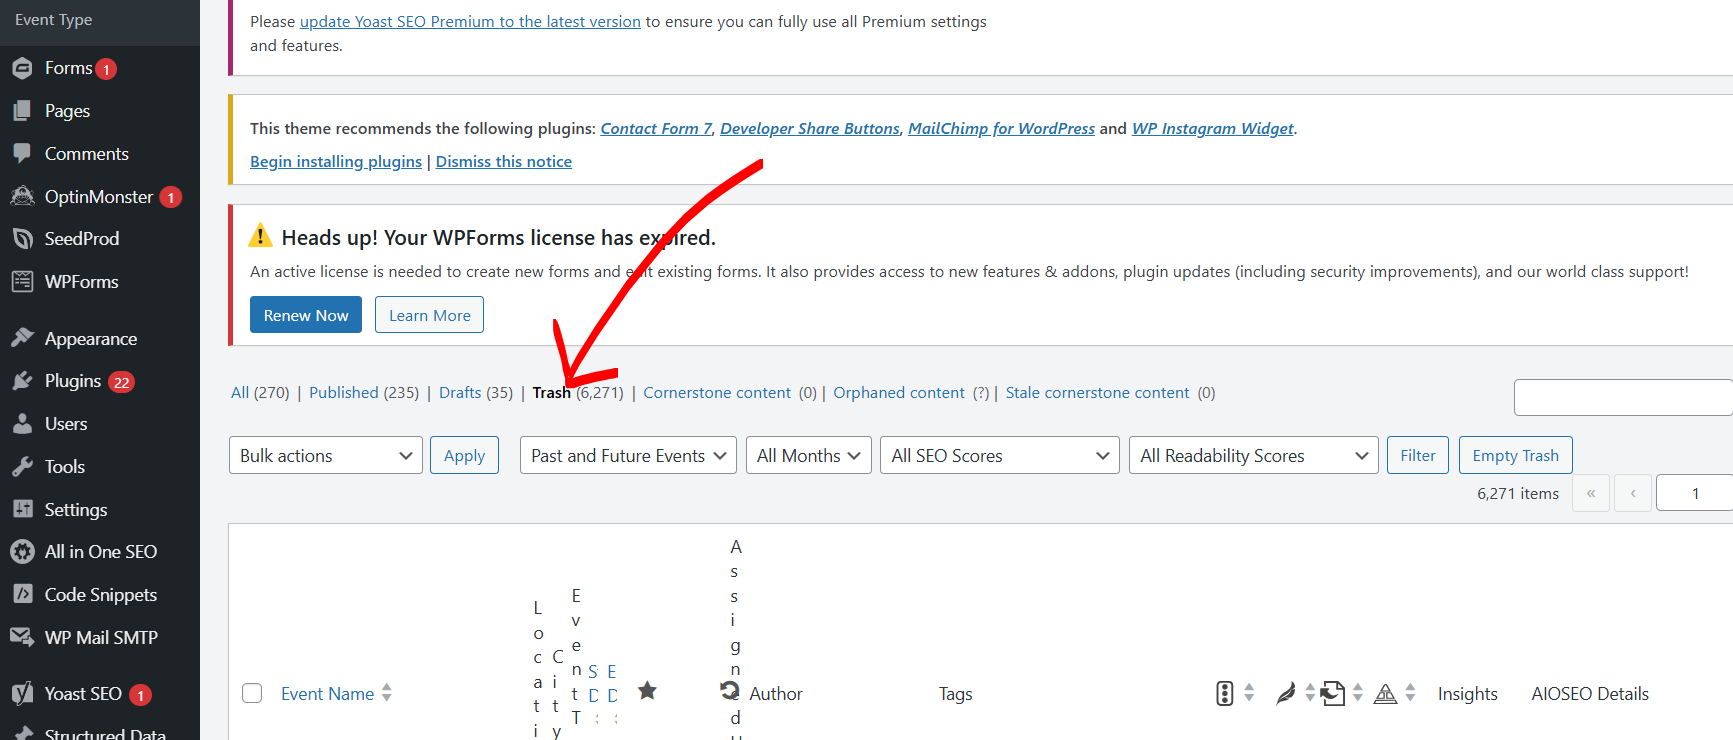The height and width of the screenshot is (740, 1733).
Task: Click the Renew Now button
Action: point(306,315)
